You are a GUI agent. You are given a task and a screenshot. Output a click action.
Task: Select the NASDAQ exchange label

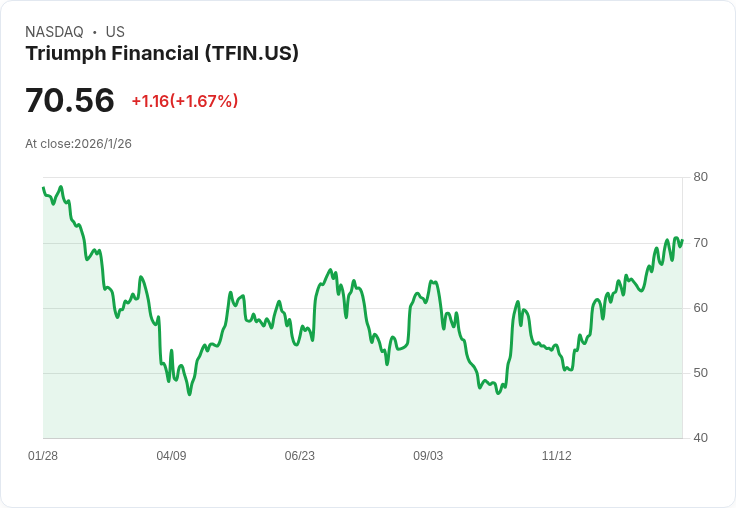point(54,32)
